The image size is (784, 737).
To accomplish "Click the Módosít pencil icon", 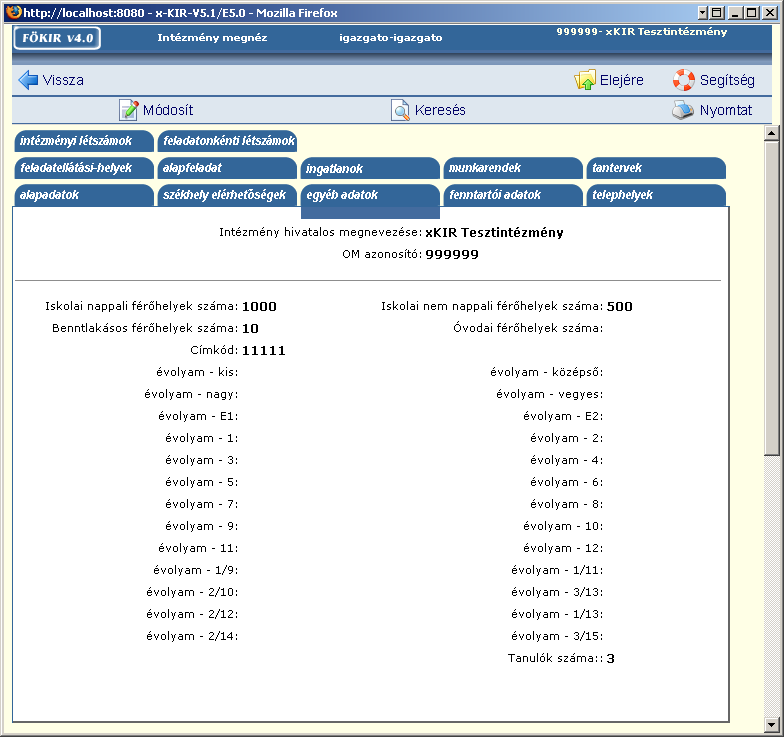I will coord(128,110).
